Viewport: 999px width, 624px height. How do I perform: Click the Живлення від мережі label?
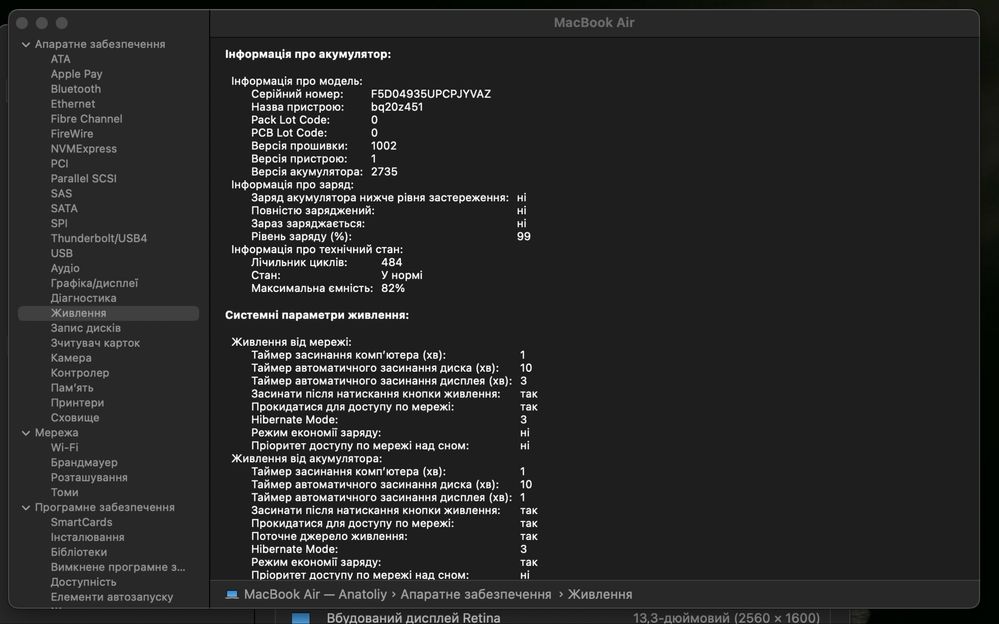pyautogui.click(x=291, y=342)
